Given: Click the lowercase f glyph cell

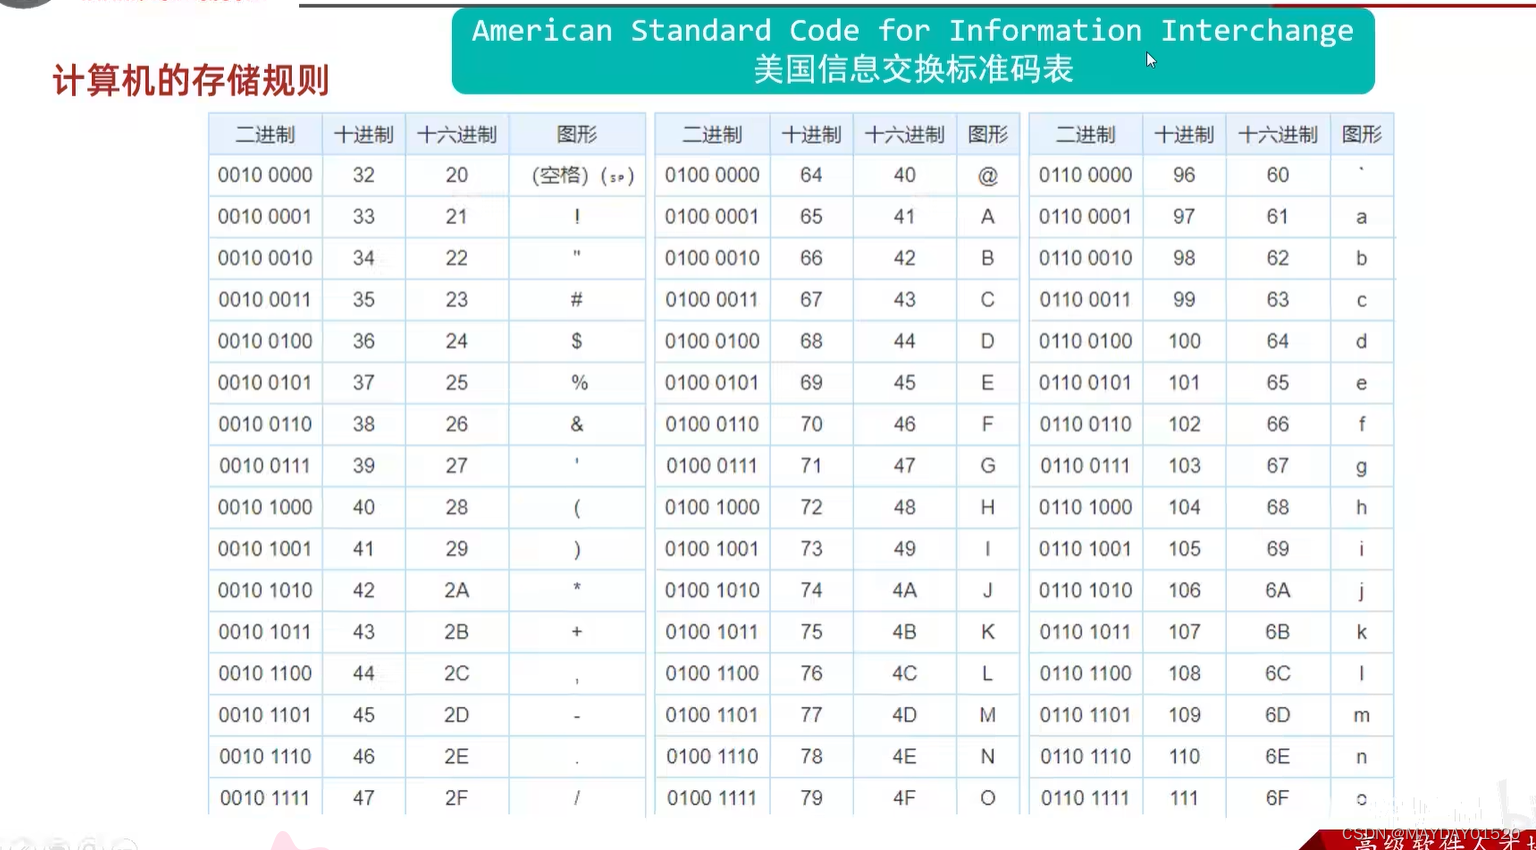Looking at the screenshot, I should pyautogui.click(x=1362, y=425).
